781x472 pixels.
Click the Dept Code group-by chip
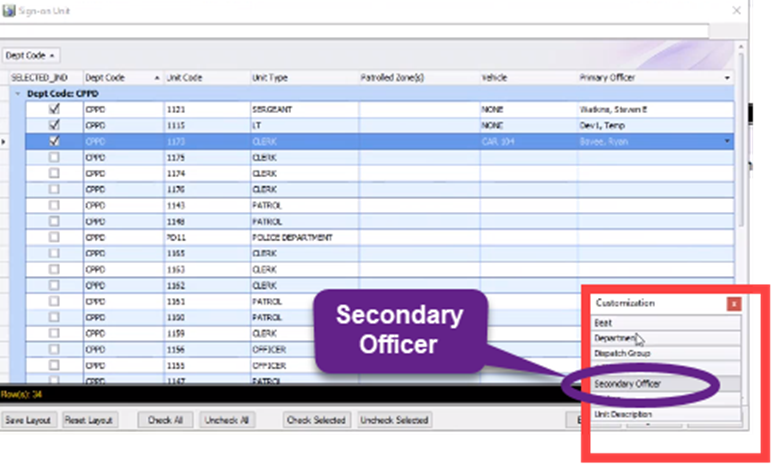(30, 54)
